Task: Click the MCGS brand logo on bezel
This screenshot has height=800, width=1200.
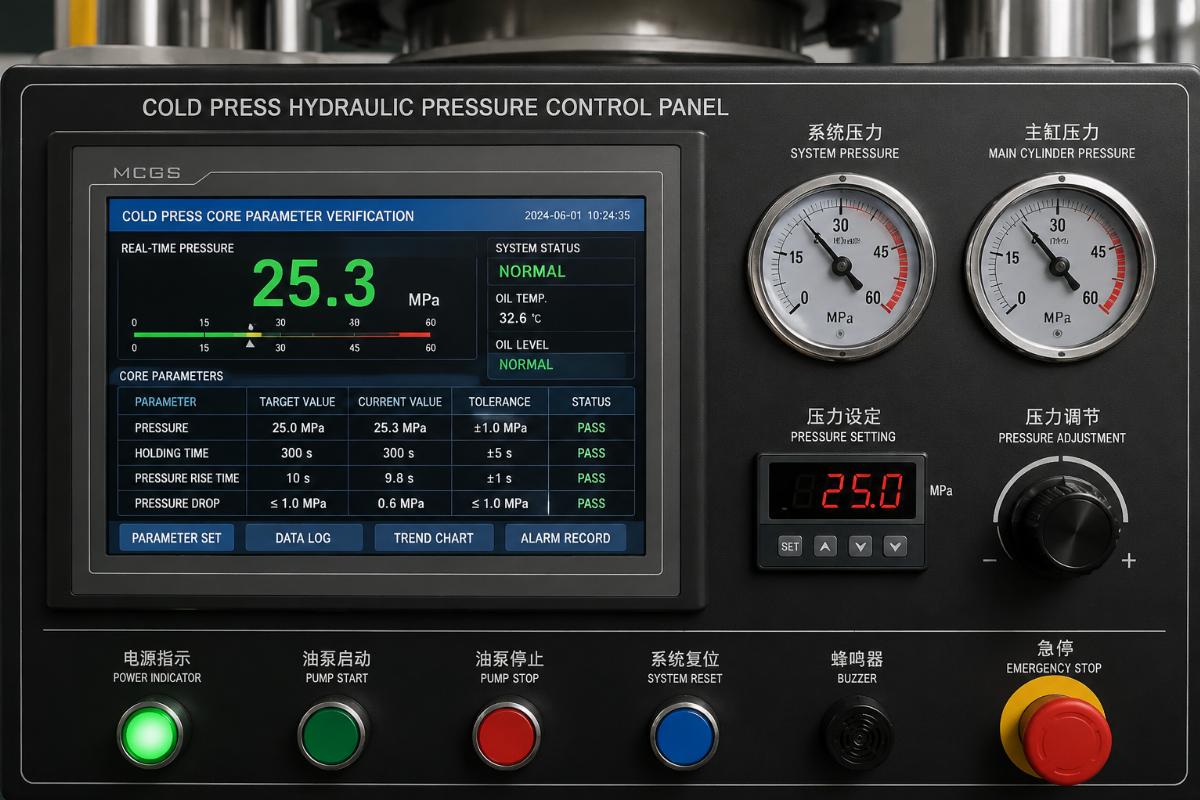Action: click(x=147, y=173)
